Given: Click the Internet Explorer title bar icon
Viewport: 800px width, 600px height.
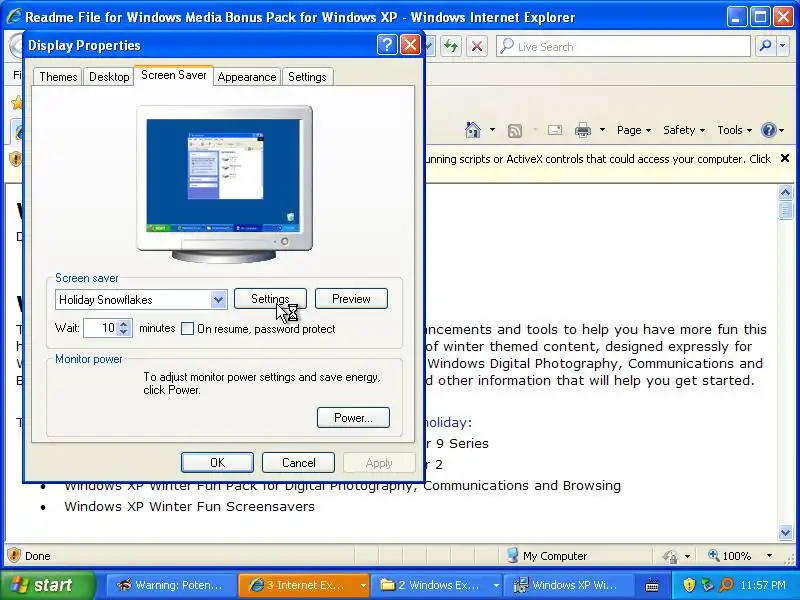Looking at the screenshot, I should click(13, 16).
